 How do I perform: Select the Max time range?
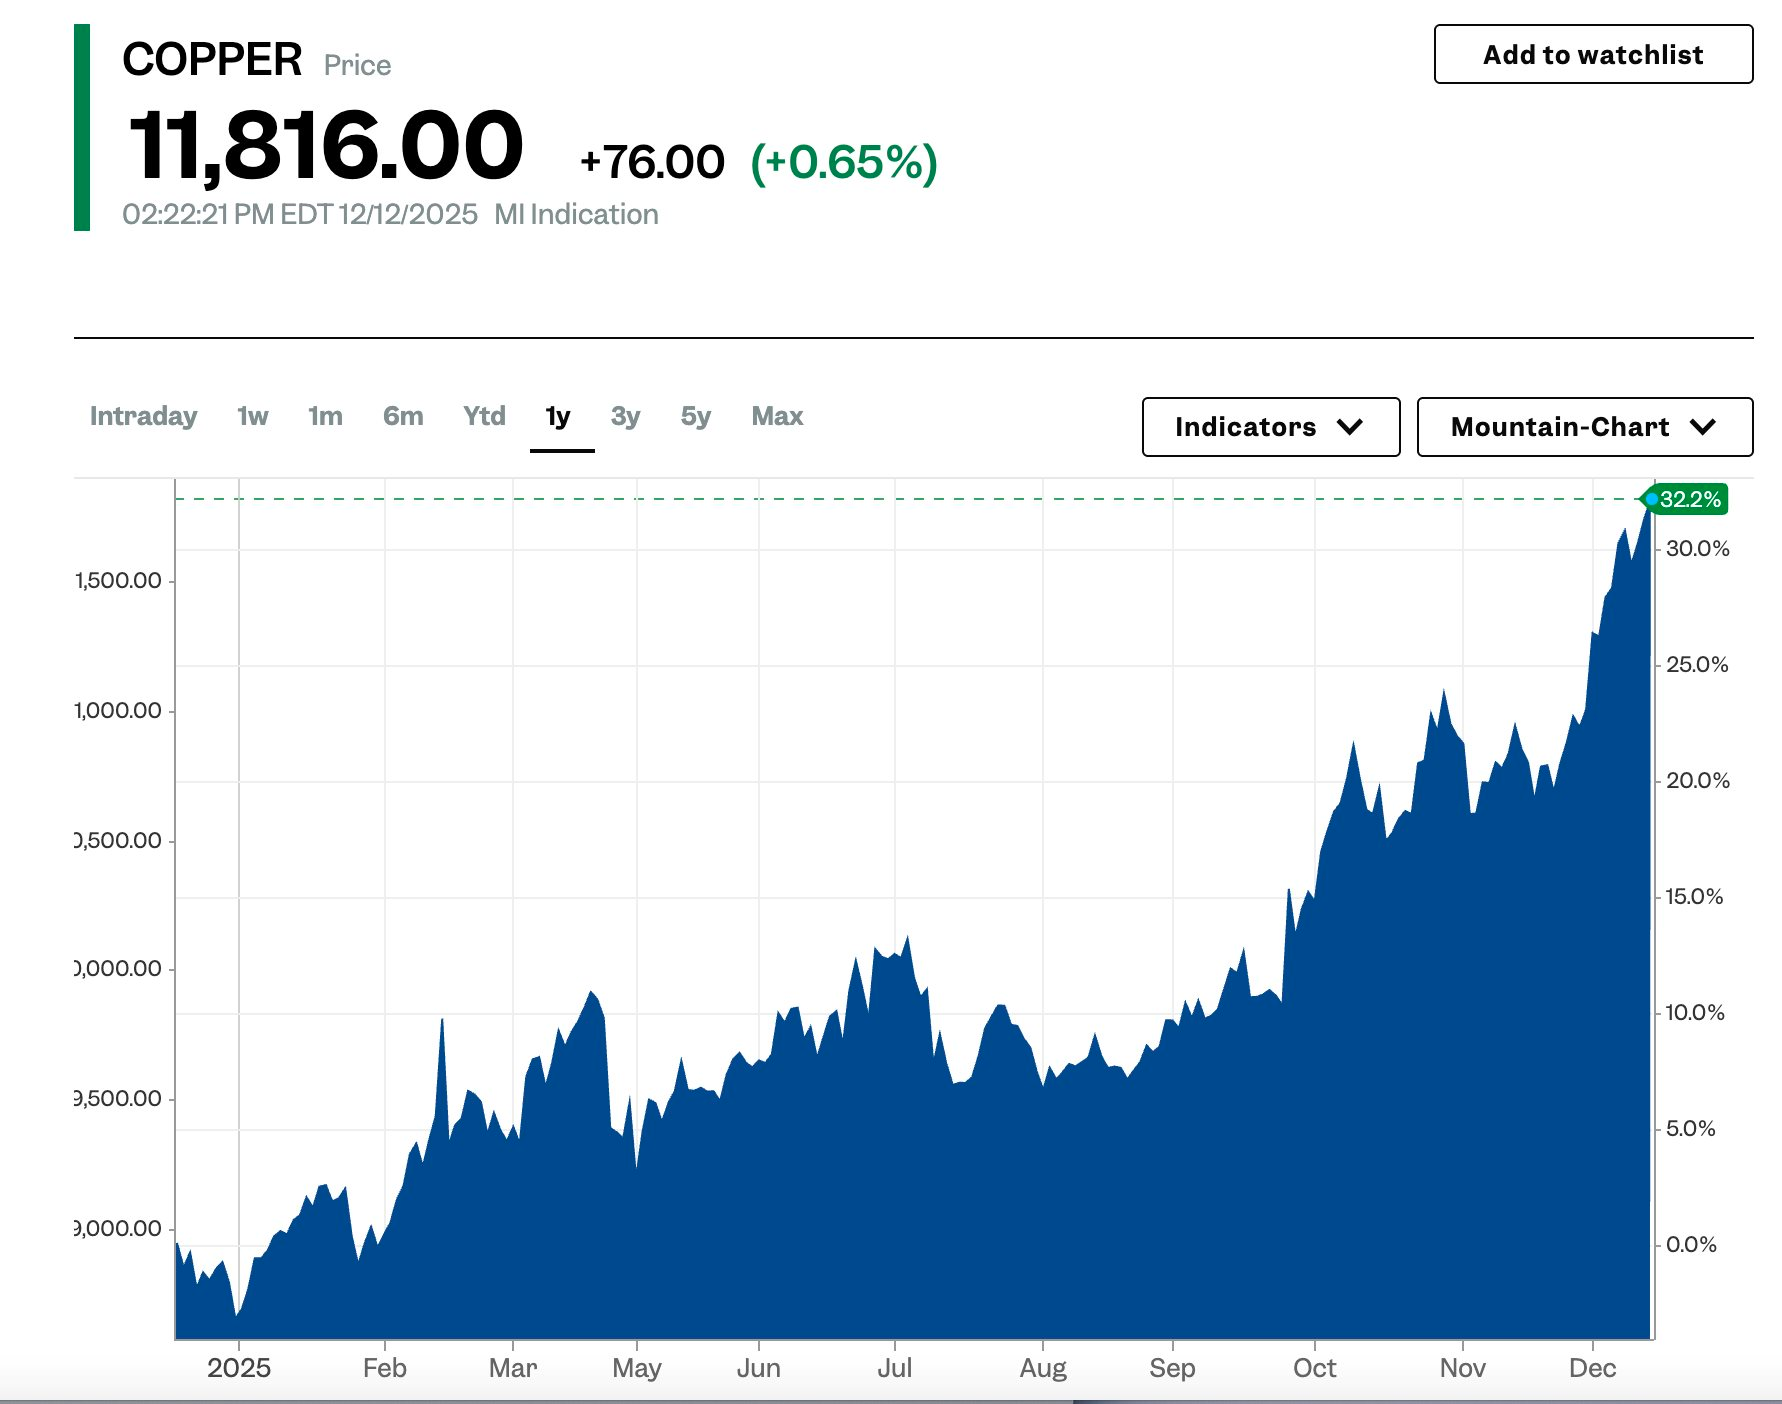click(x=777, y=416)
